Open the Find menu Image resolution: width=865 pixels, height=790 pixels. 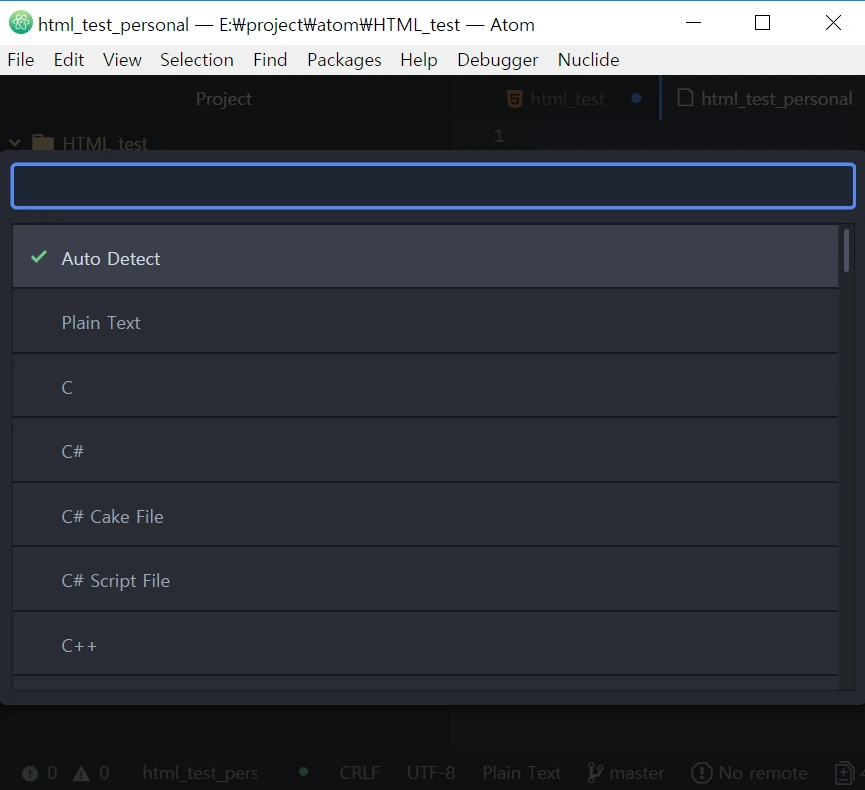[x=270, y=60]
